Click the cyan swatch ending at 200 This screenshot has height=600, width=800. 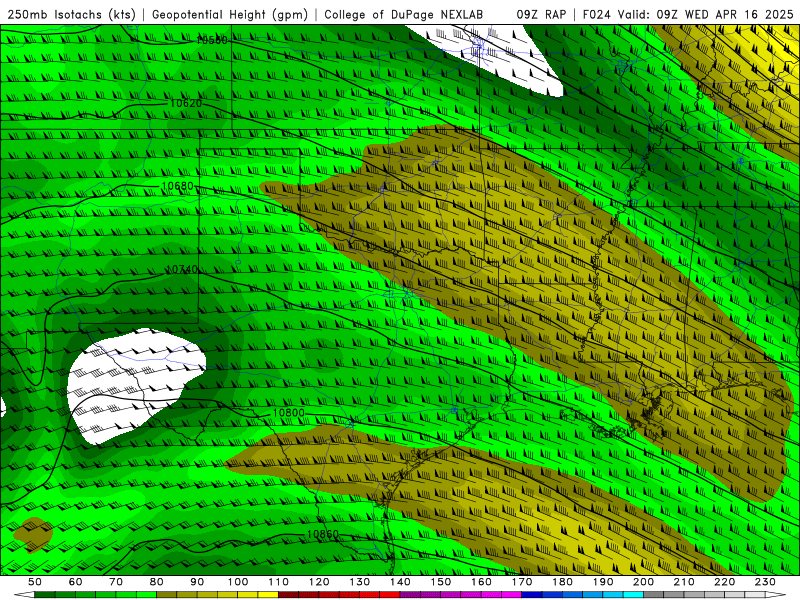point(633,594)
